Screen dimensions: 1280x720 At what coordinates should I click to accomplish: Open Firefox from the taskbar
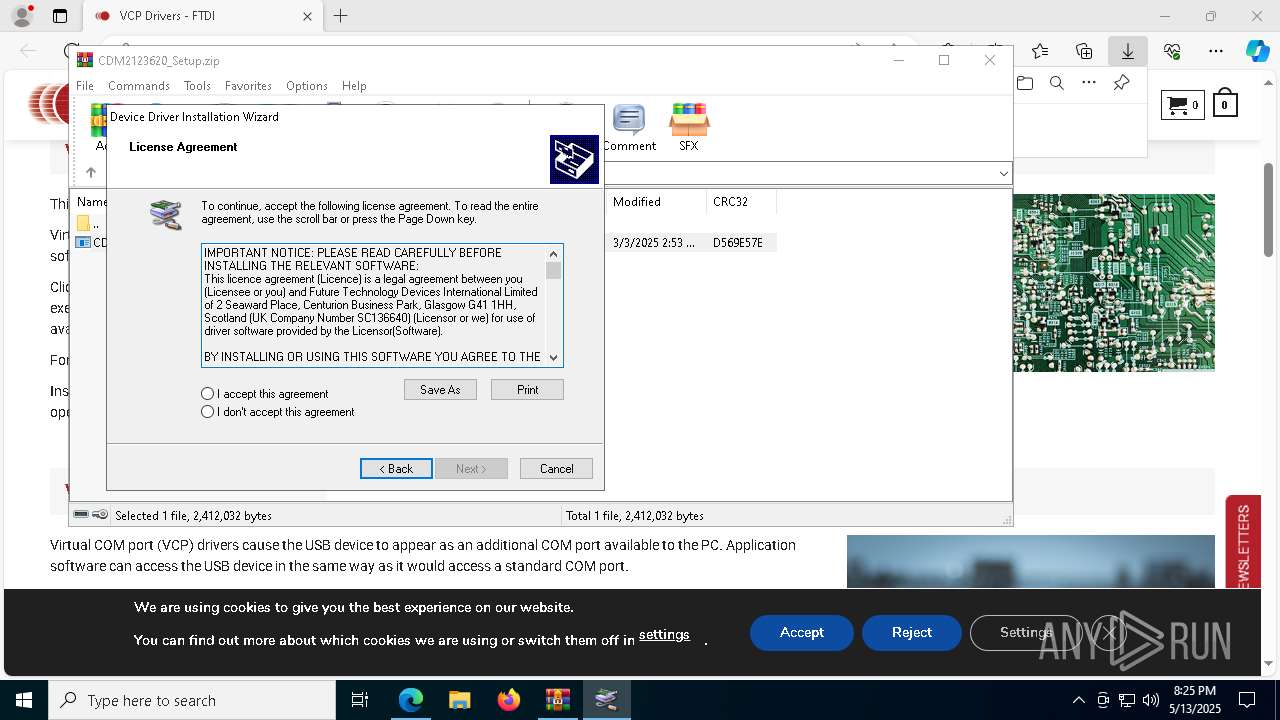[508, 700]
